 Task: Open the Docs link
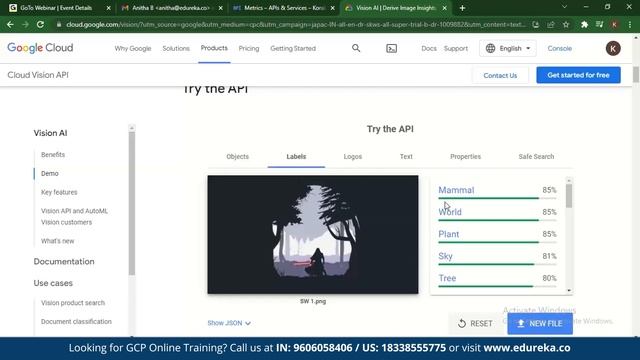[429, 48]
